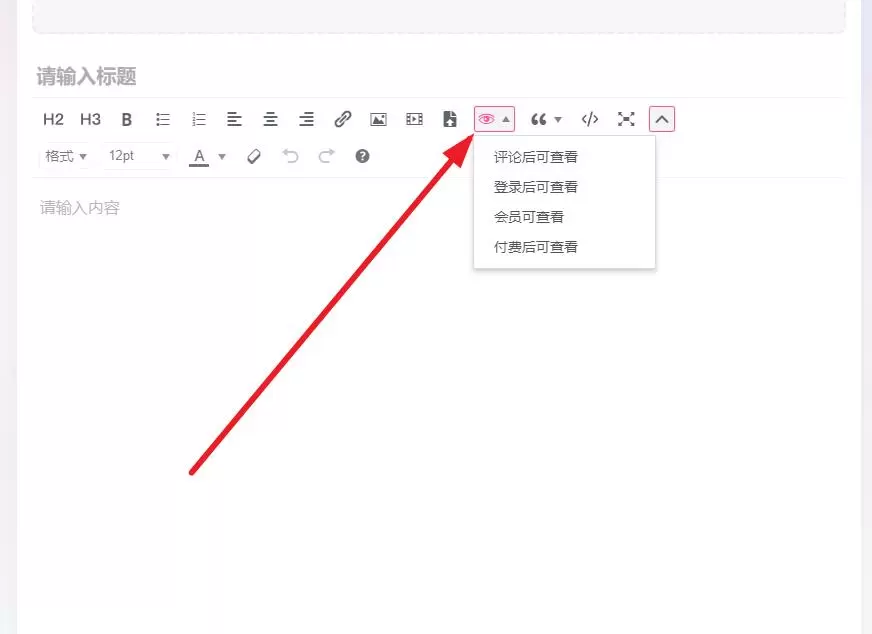Open text color picker arrow

222,157
